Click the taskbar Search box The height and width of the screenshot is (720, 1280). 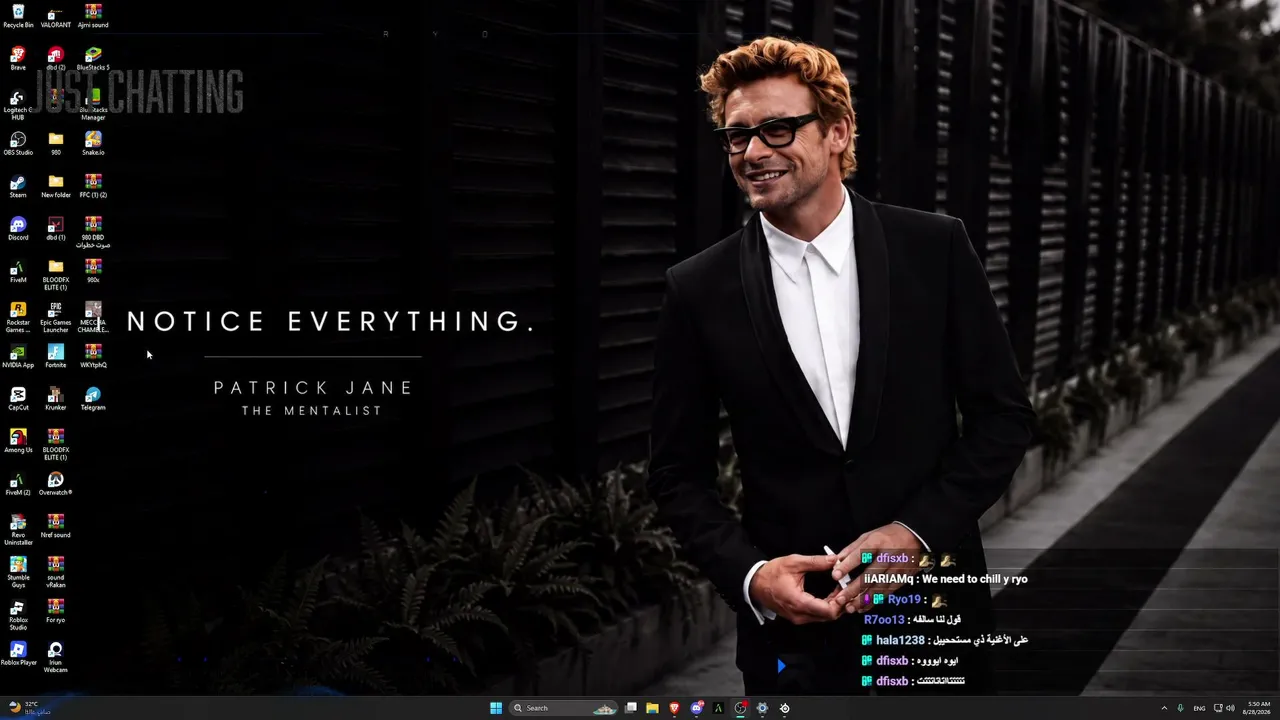pos(565,708)
